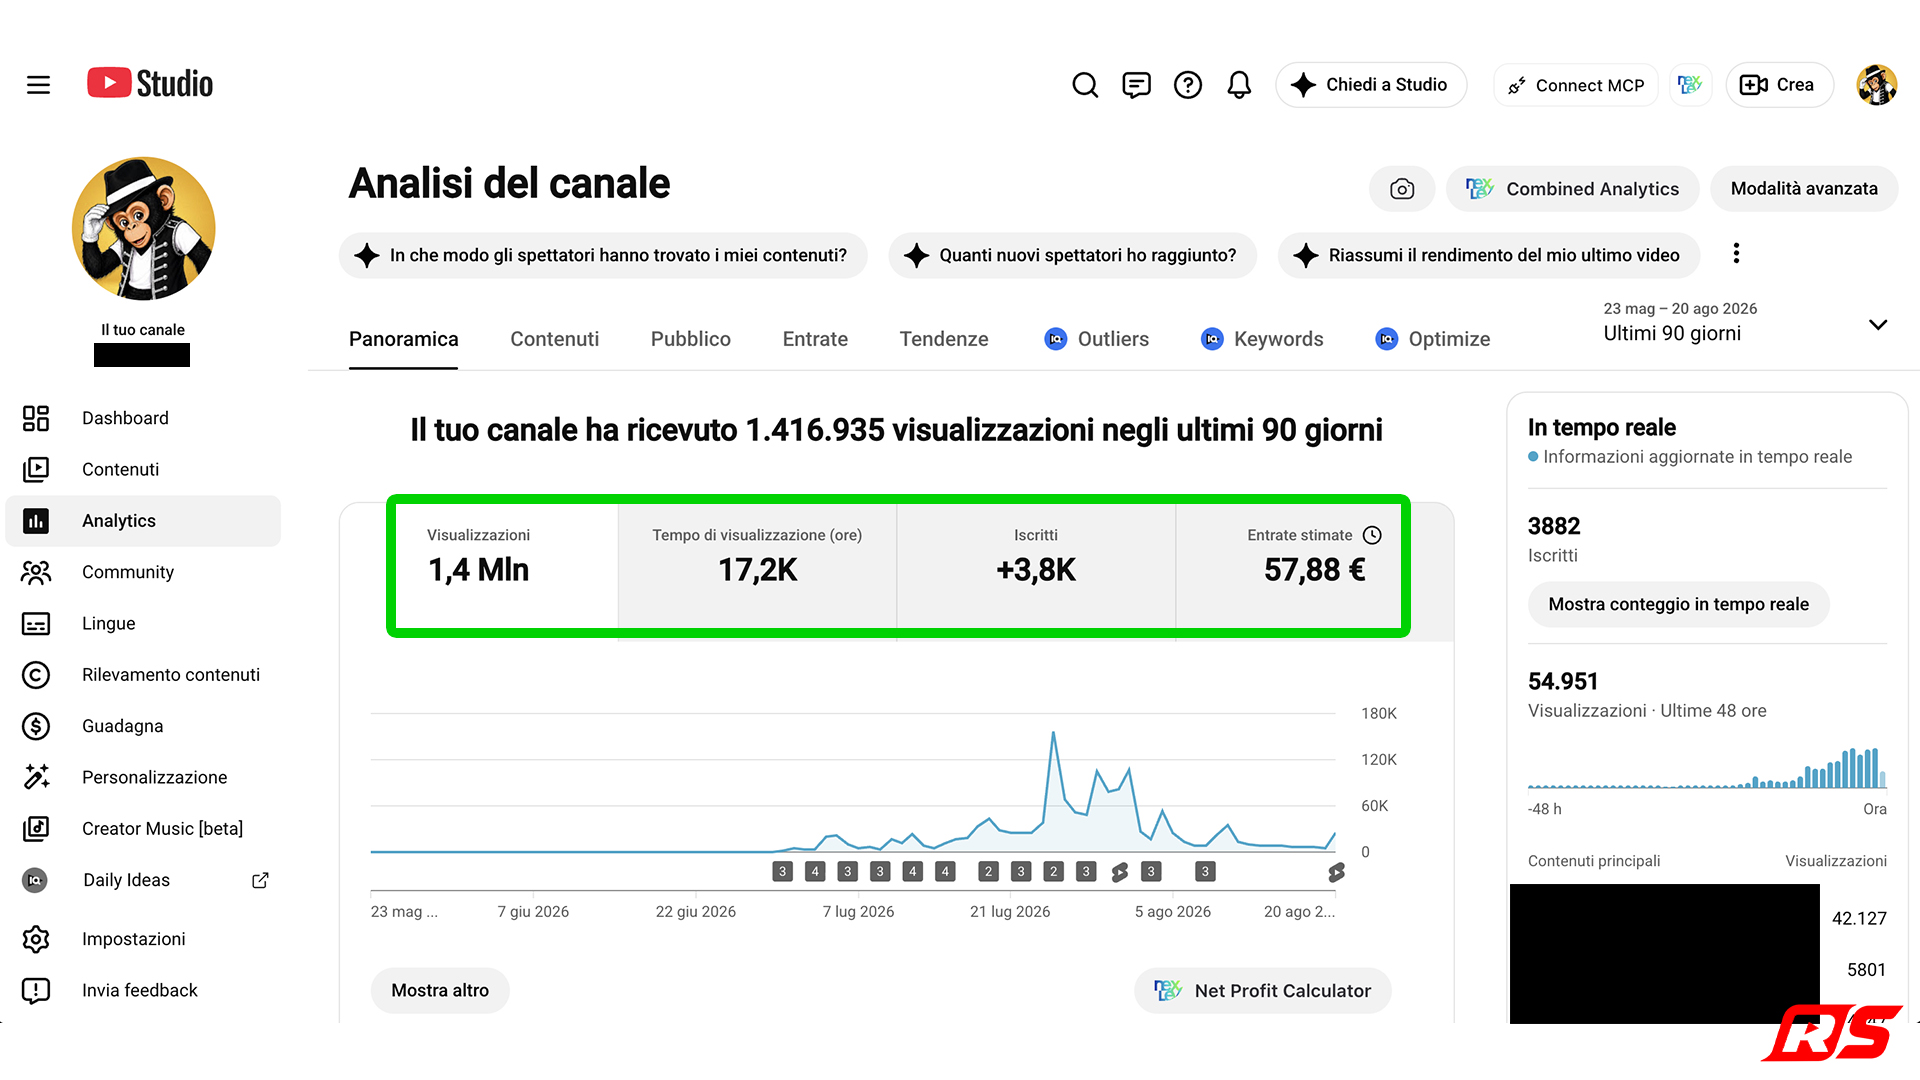Click the clock icon beside Entrate stimate
The width and height of the screenshot is (1920, 1080).
pos(1372,535)
